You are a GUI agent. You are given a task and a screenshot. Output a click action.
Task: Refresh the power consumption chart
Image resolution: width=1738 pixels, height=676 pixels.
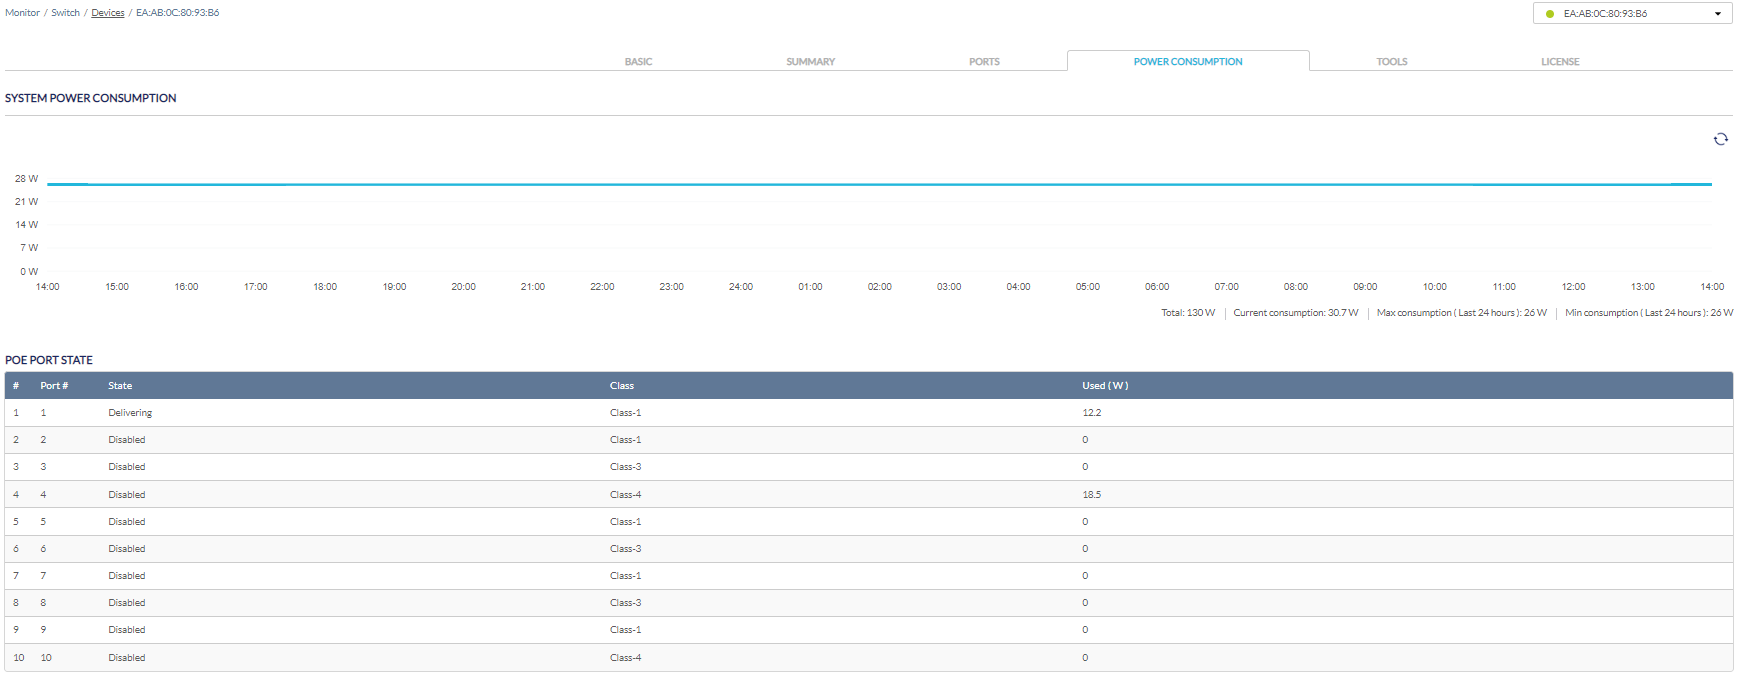point(1720,139)
